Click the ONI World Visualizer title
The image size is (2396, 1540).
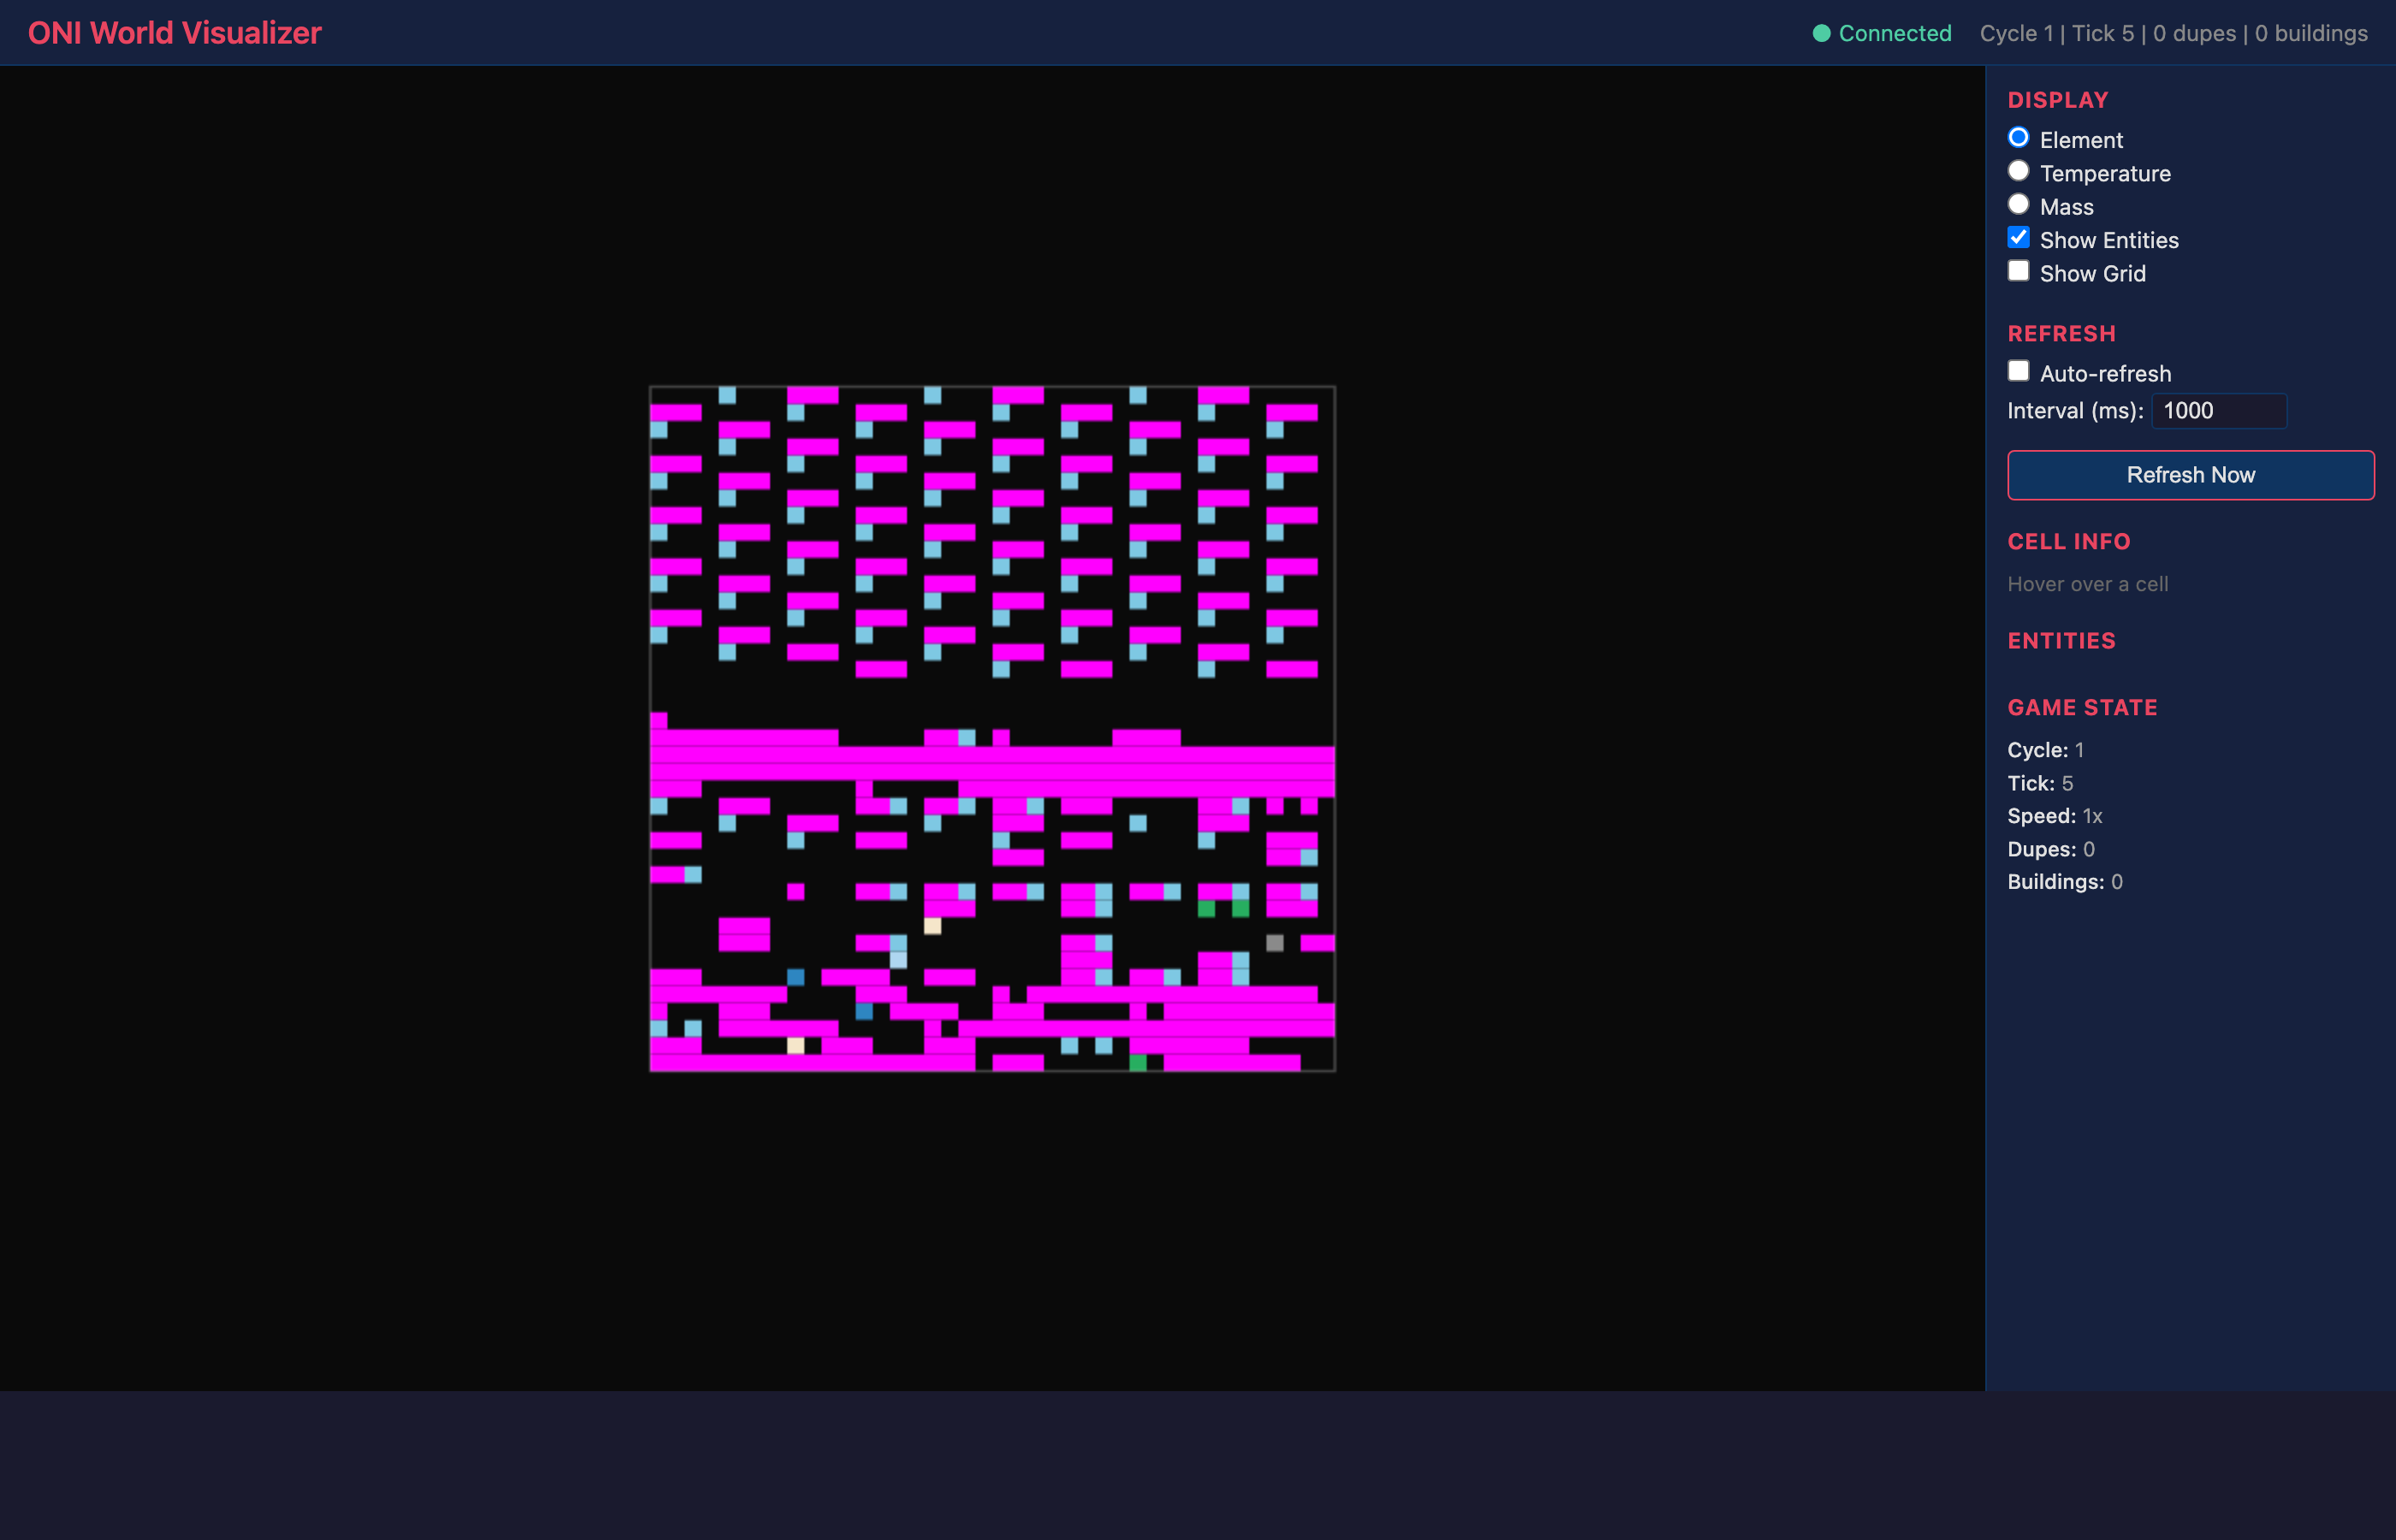point(175,33)
